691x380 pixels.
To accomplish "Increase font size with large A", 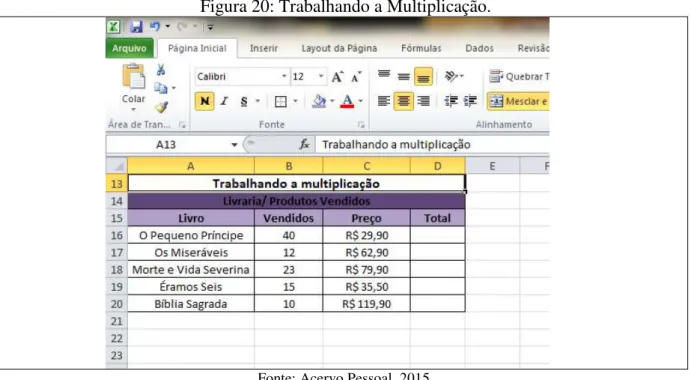I will 338,77.
